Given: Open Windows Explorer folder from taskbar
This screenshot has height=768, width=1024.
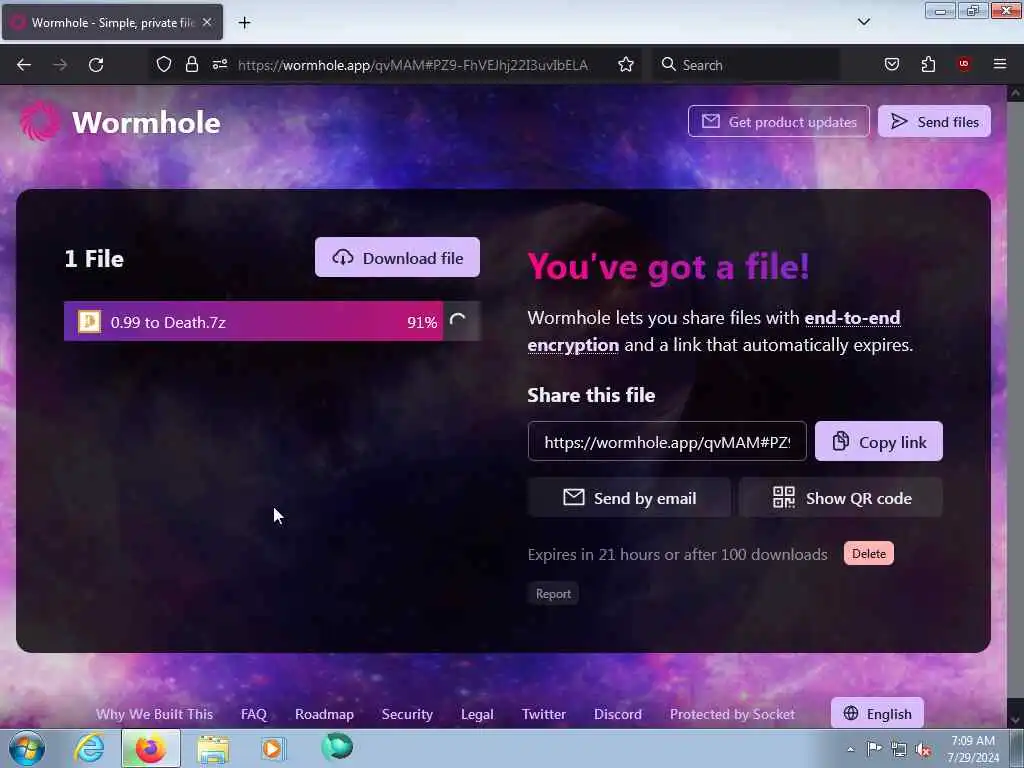Looking at the screenshot, I should pos(213,749).
